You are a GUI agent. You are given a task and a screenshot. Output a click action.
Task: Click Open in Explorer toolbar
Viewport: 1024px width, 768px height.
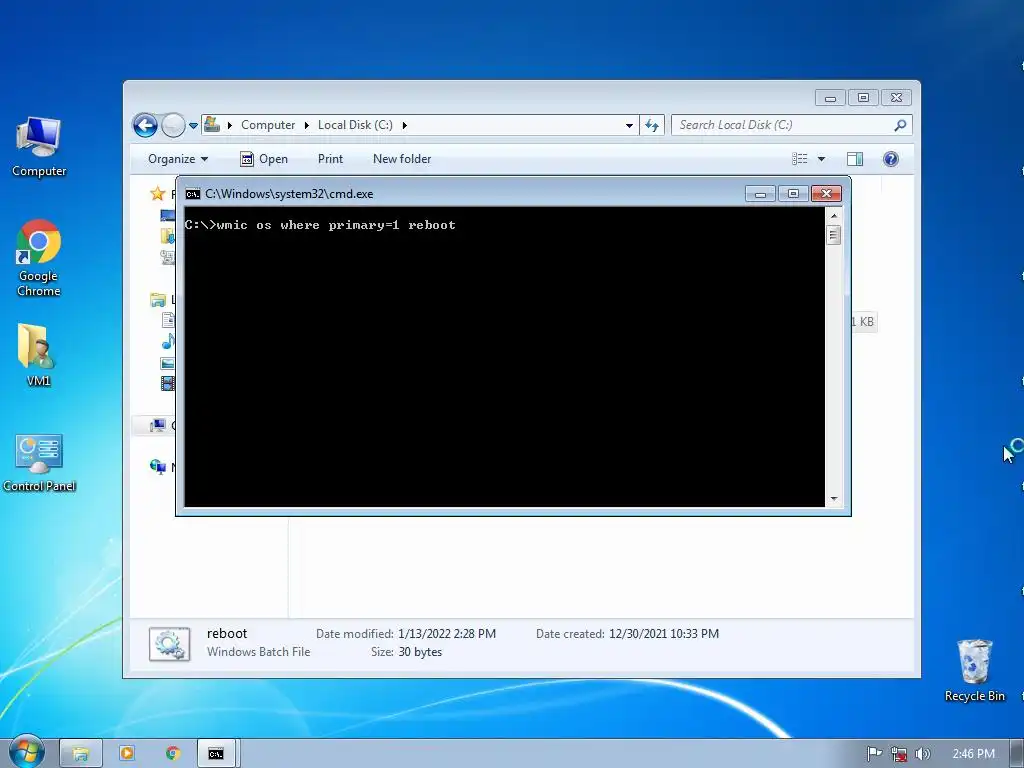click(x=264, y=159)
